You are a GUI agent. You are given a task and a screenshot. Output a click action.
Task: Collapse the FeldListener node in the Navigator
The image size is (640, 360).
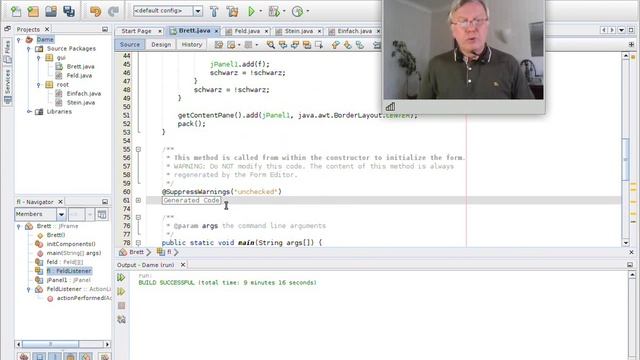pyautogui.click(x=29, y=289)
